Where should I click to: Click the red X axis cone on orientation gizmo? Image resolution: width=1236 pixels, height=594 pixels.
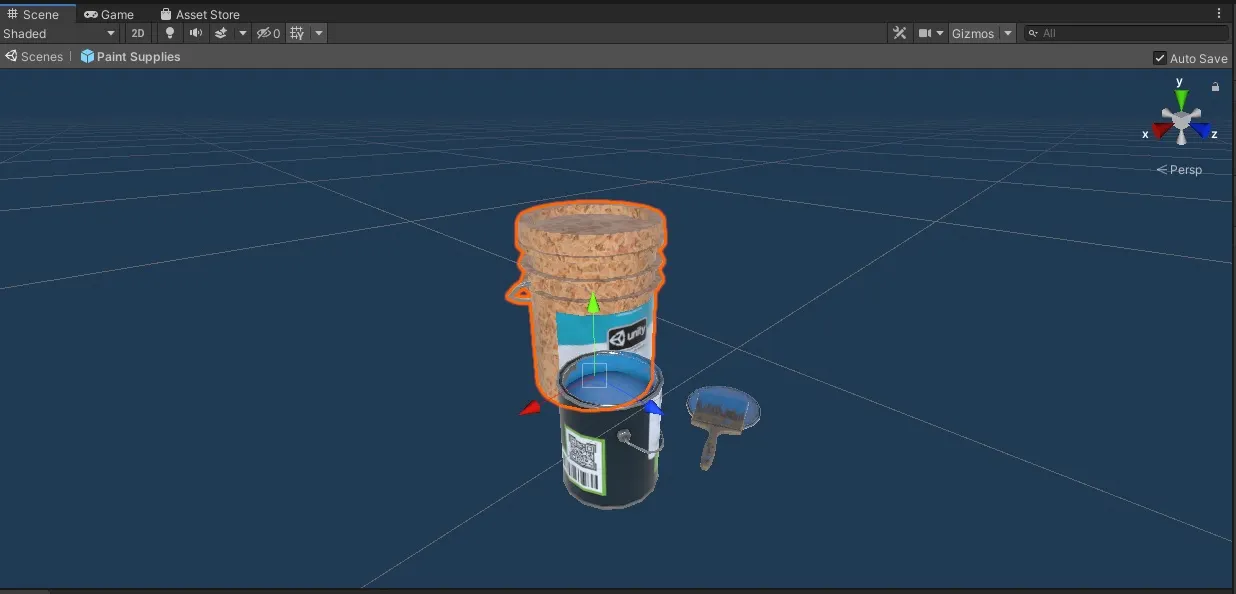(x=1161, y=130)
